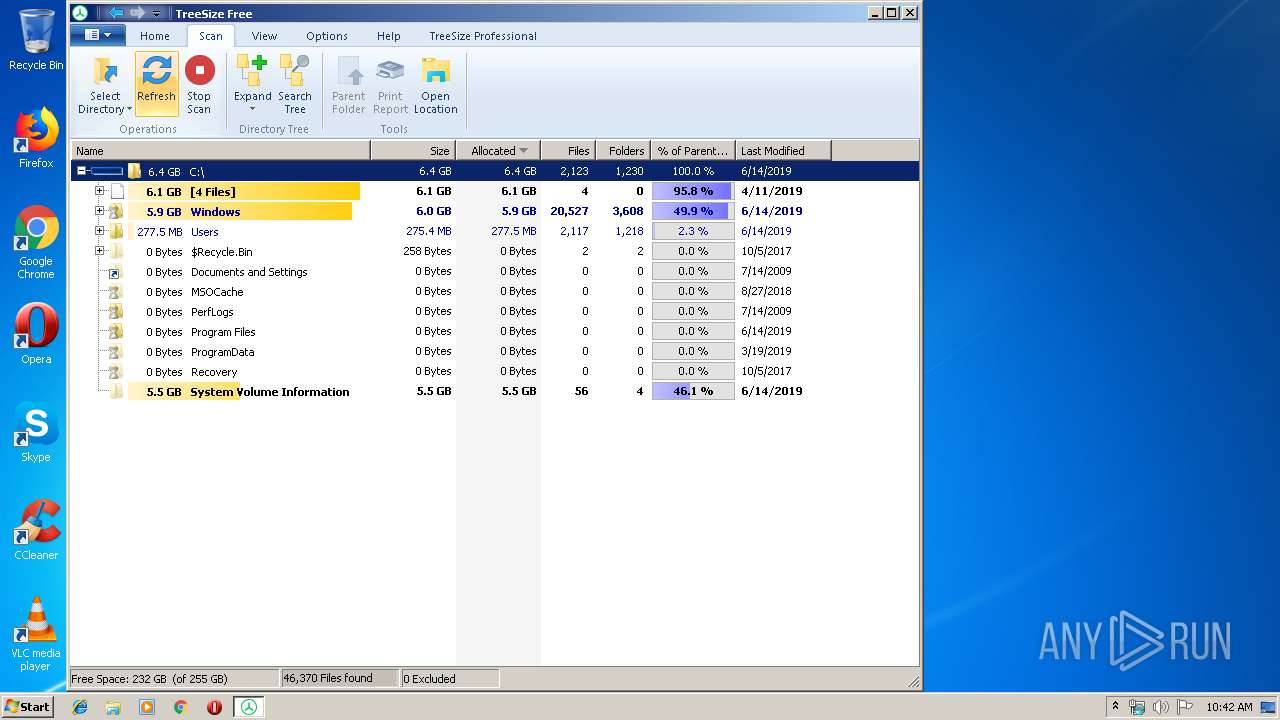Open the TreeSize Professional tab
This screenshot has height=720, width=1280.
[x=483, y=36]
